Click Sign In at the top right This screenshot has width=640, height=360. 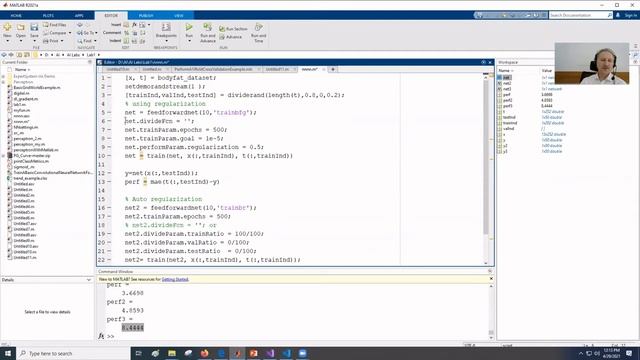(631, 15)
